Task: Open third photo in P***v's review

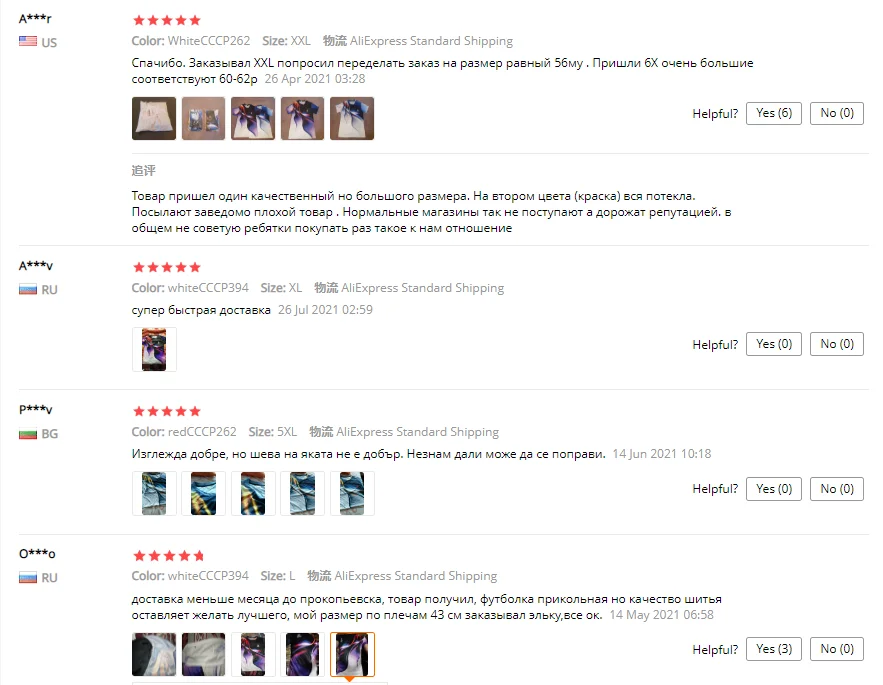Action: (x=253, y=493)
